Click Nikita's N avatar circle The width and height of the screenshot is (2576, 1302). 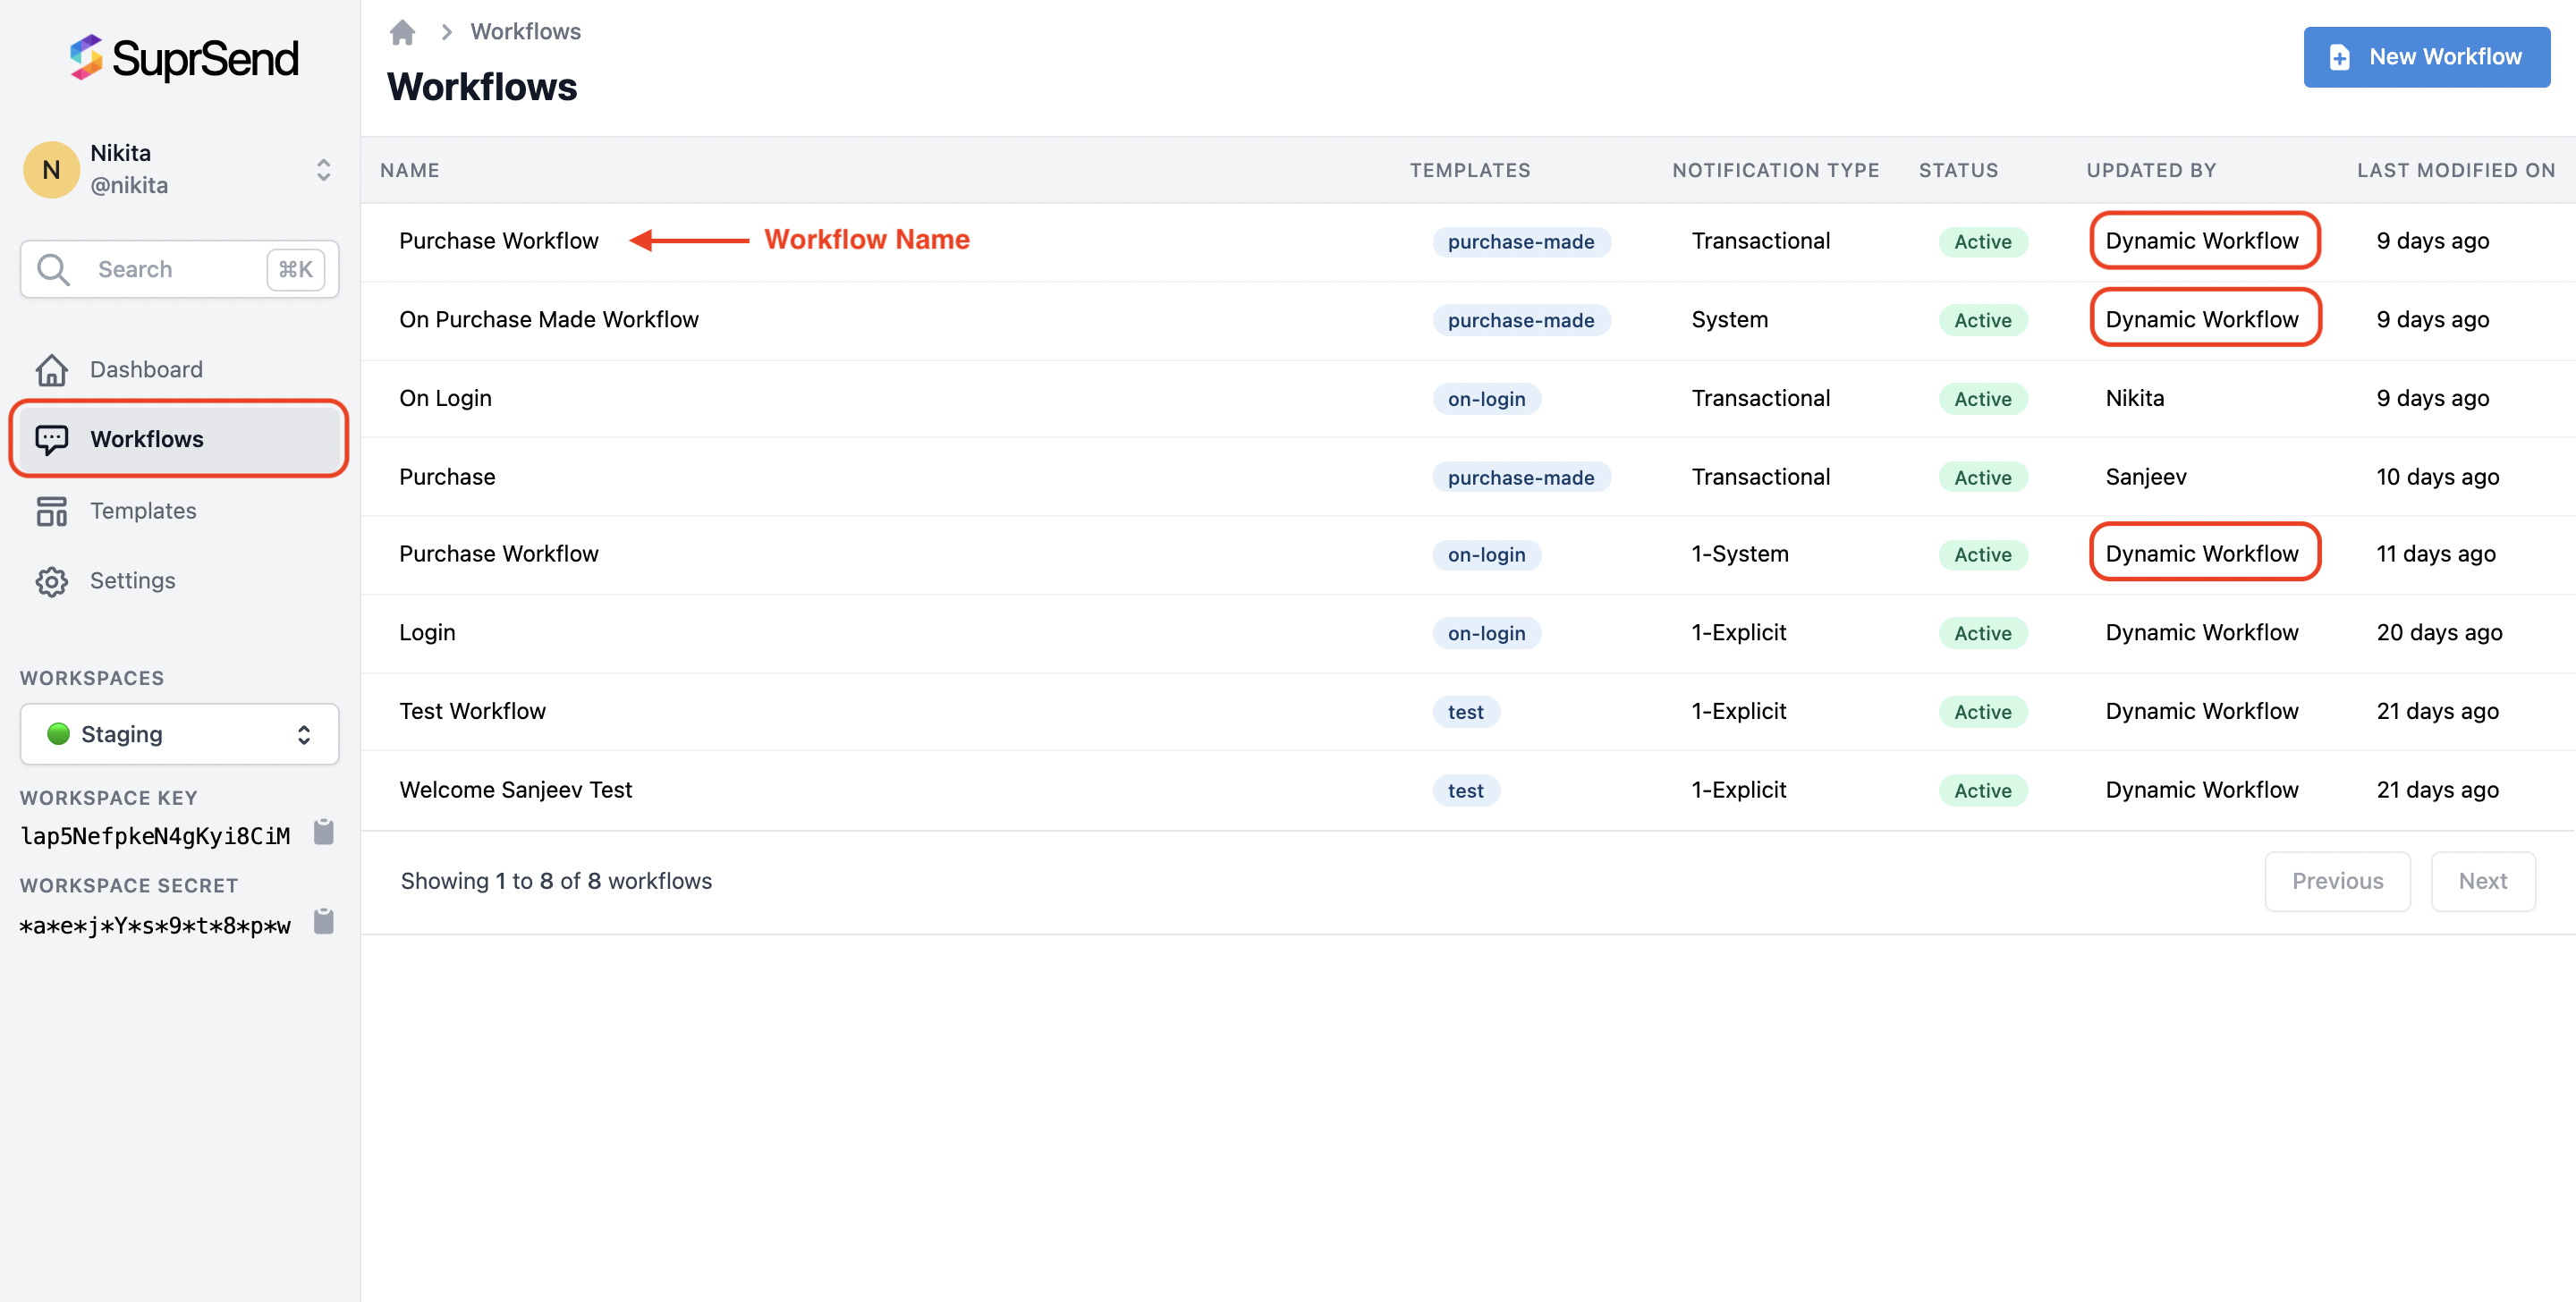[x=51, y=170]
